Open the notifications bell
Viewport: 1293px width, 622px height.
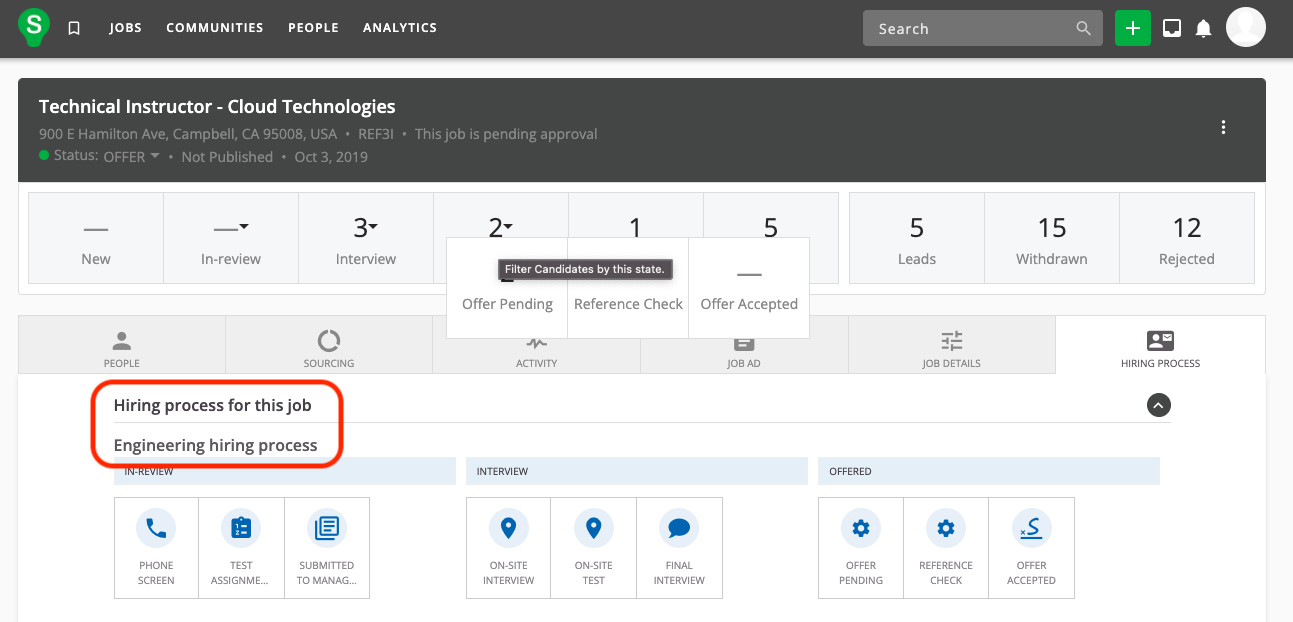(x=1203, y=28)
